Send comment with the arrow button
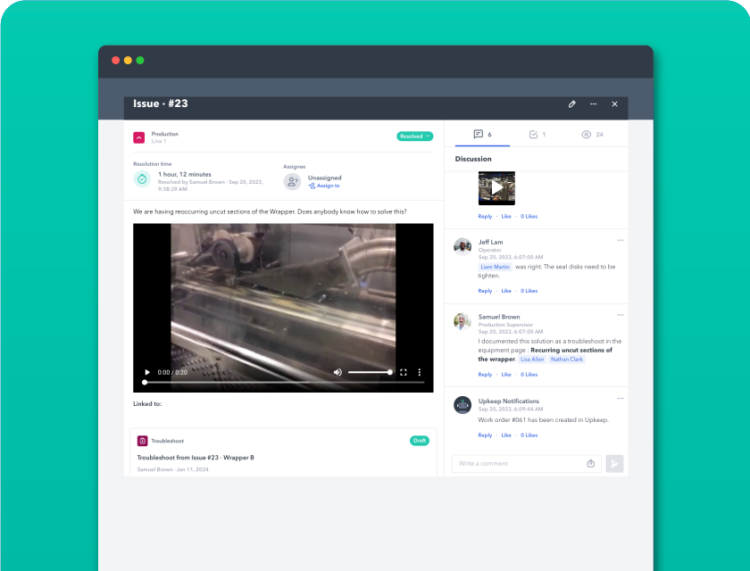750x571 pixels. 614,463
